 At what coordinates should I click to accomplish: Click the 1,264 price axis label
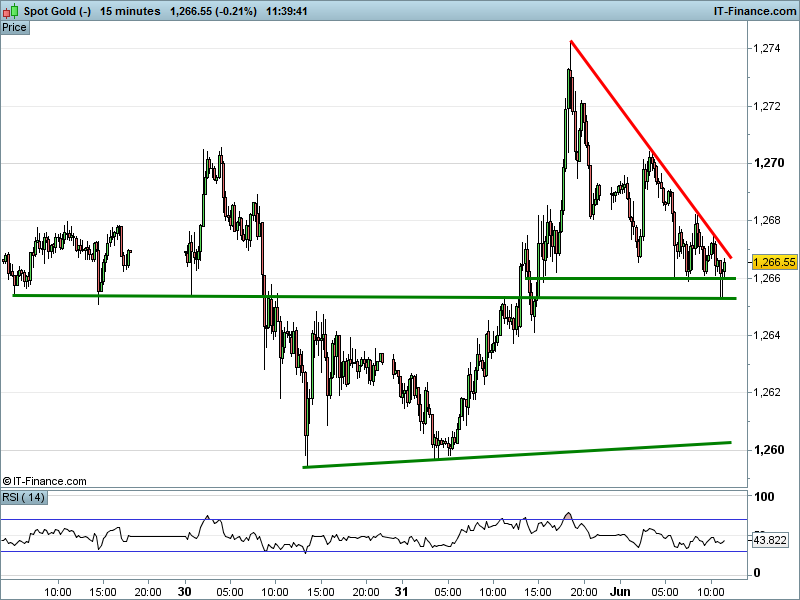point(766,335)
